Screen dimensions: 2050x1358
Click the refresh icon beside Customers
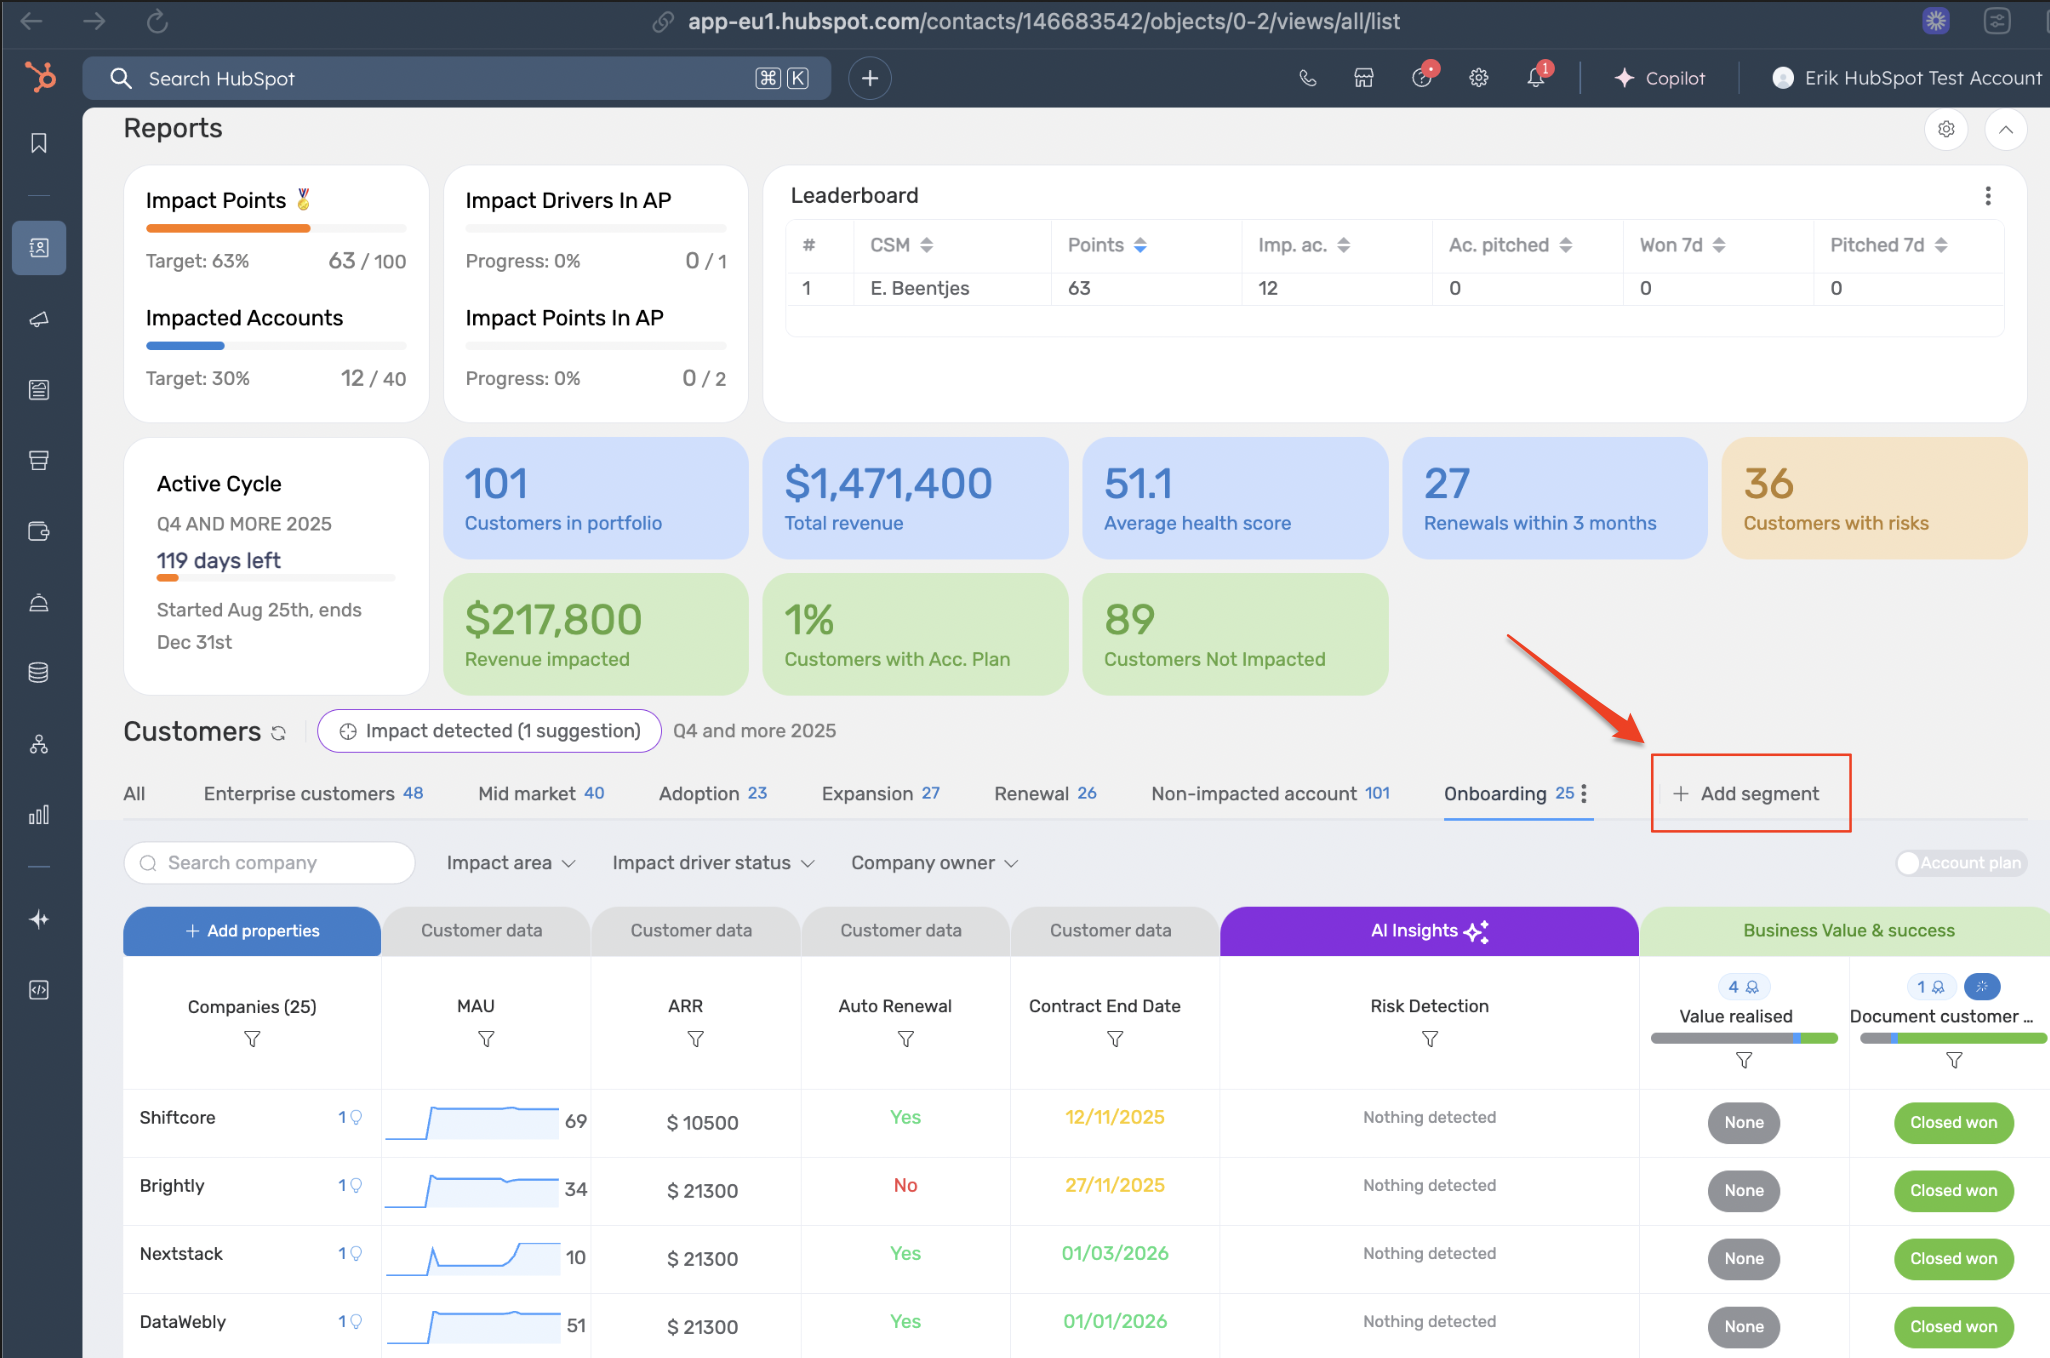click(x=279, y=733)
